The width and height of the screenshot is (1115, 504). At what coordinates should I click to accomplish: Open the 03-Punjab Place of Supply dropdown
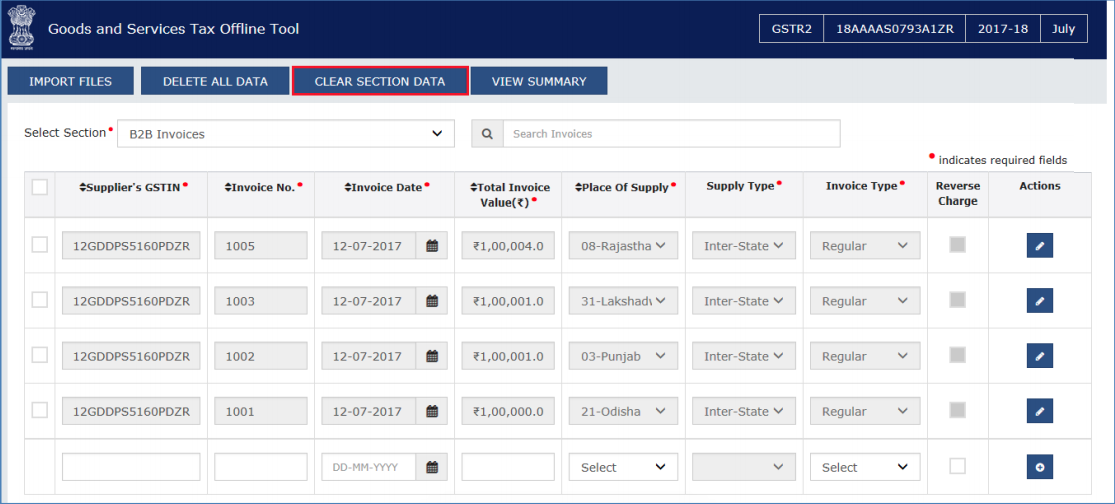623,356
